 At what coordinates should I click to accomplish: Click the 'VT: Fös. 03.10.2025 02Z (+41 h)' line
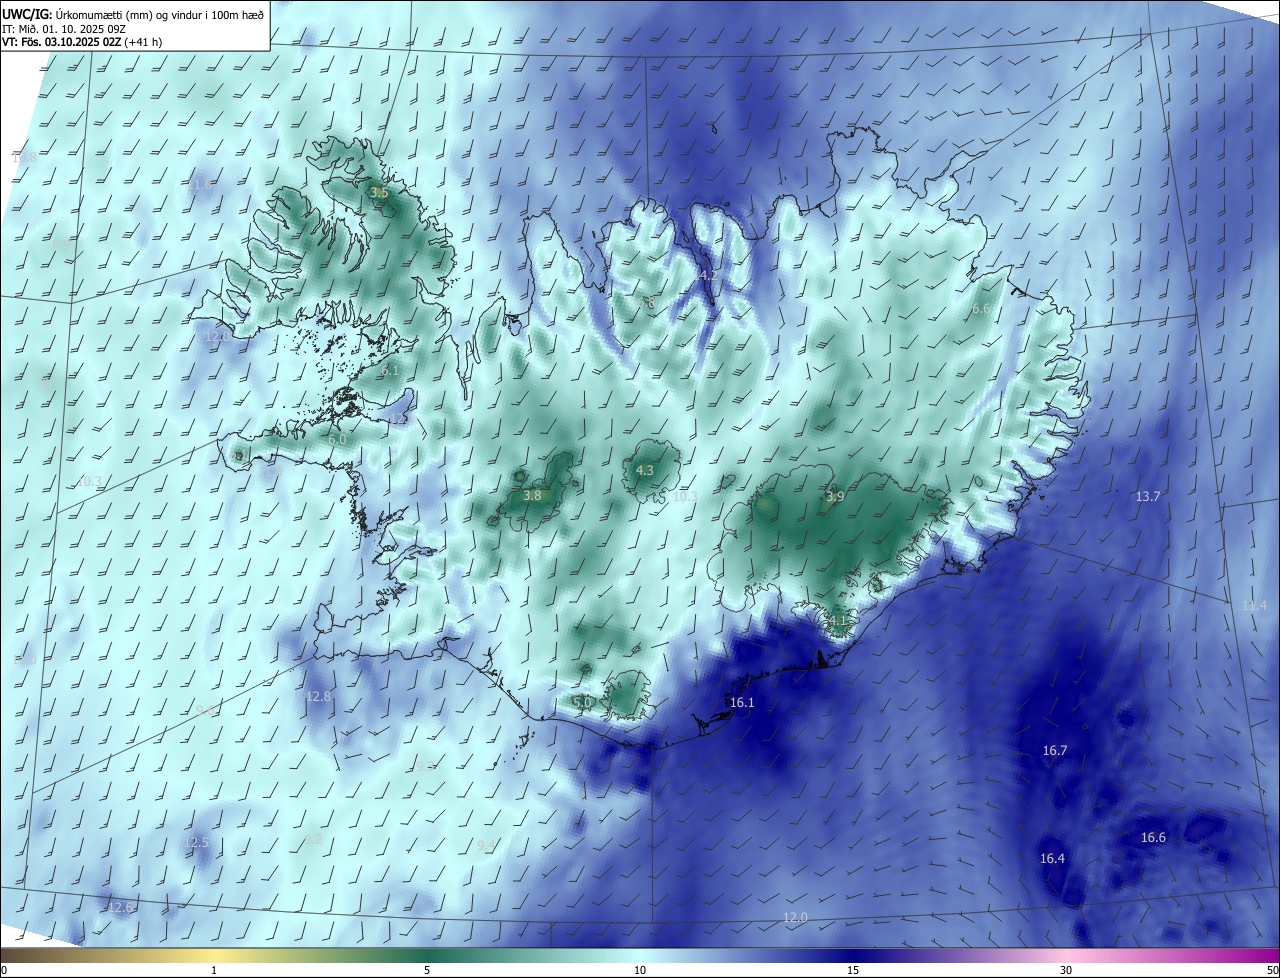pyautogui.click(x=82, y=42)
